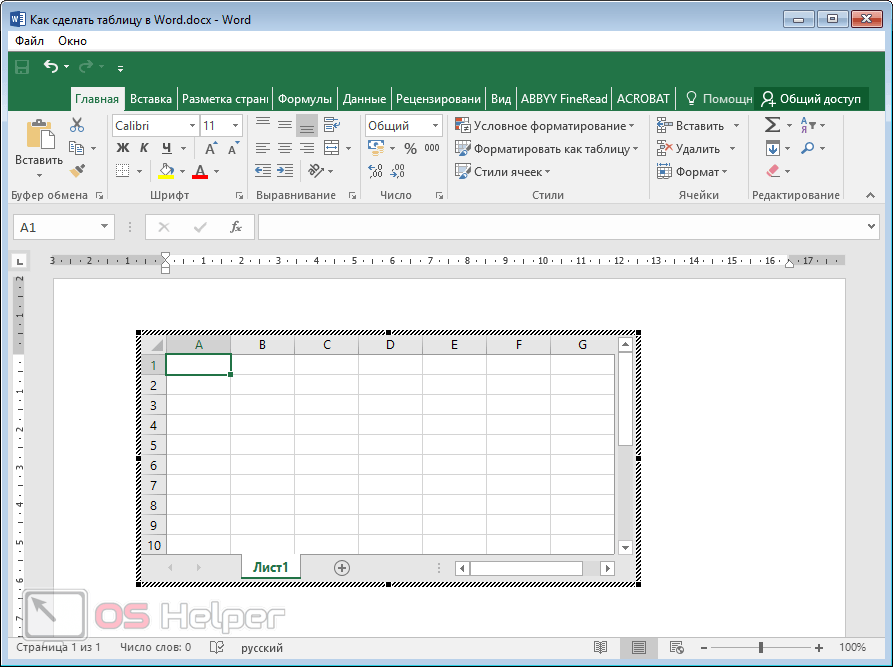Image resolution: width=893 pixels, height=667 pixels.
Task: Click the percent style icon
Action: (x=410, y=148)
